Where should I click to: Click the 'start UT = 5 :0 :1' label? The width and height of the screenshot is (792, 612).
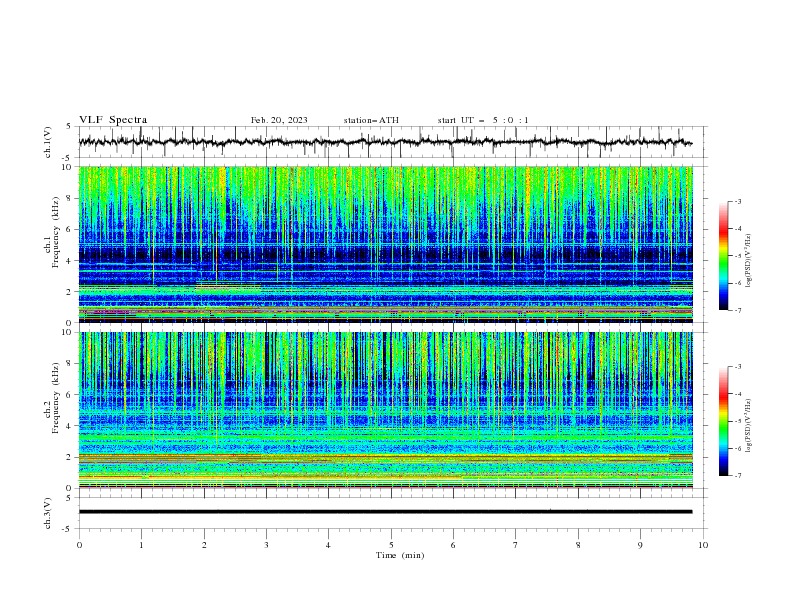coord(483,120)
